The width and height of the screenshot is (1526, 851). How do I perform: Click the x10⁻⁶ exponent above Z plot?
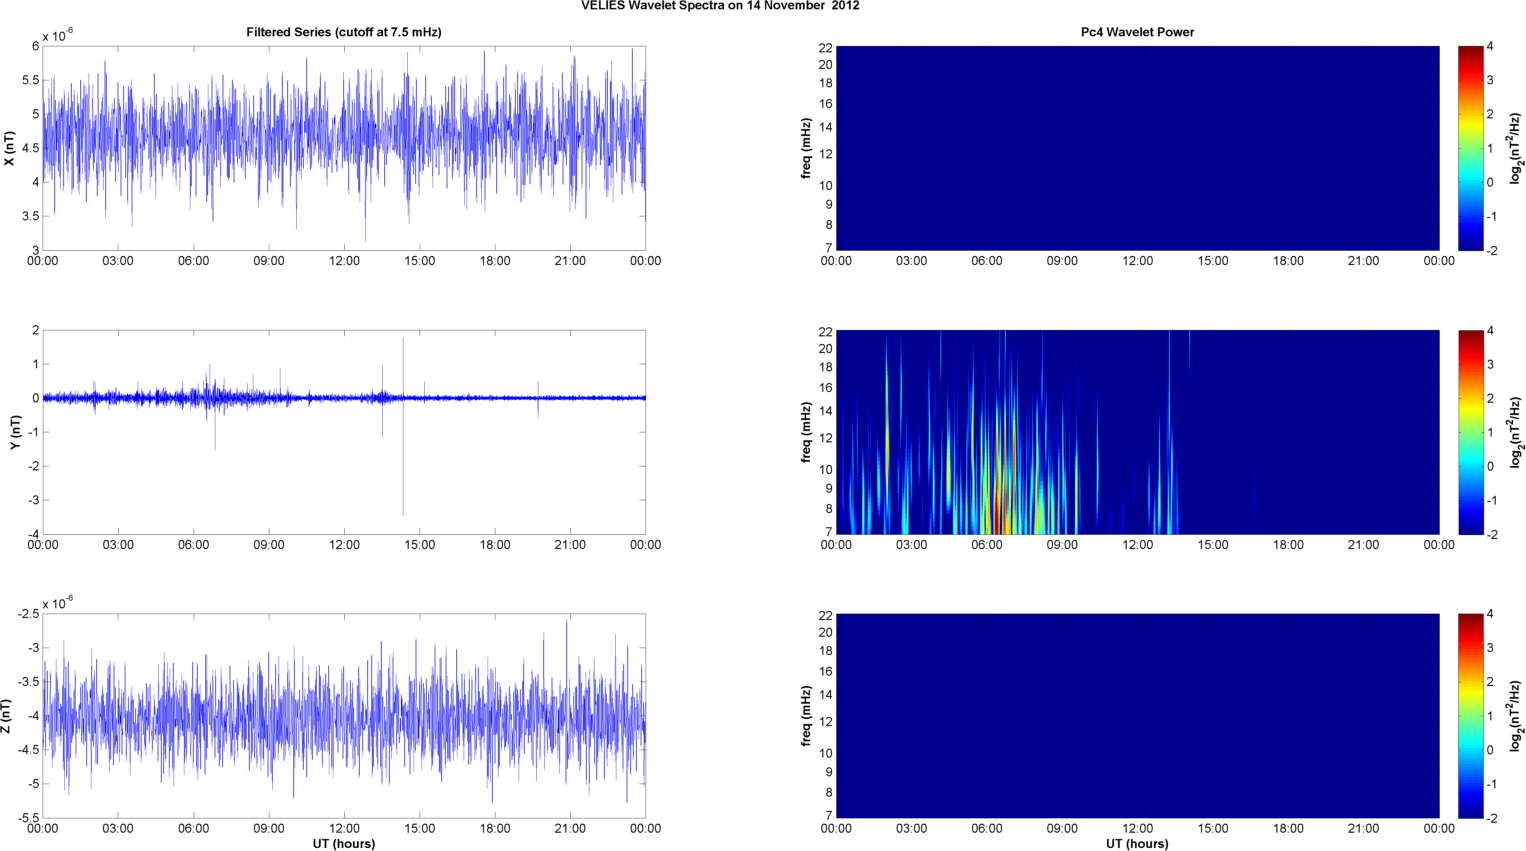coord(58,603)
